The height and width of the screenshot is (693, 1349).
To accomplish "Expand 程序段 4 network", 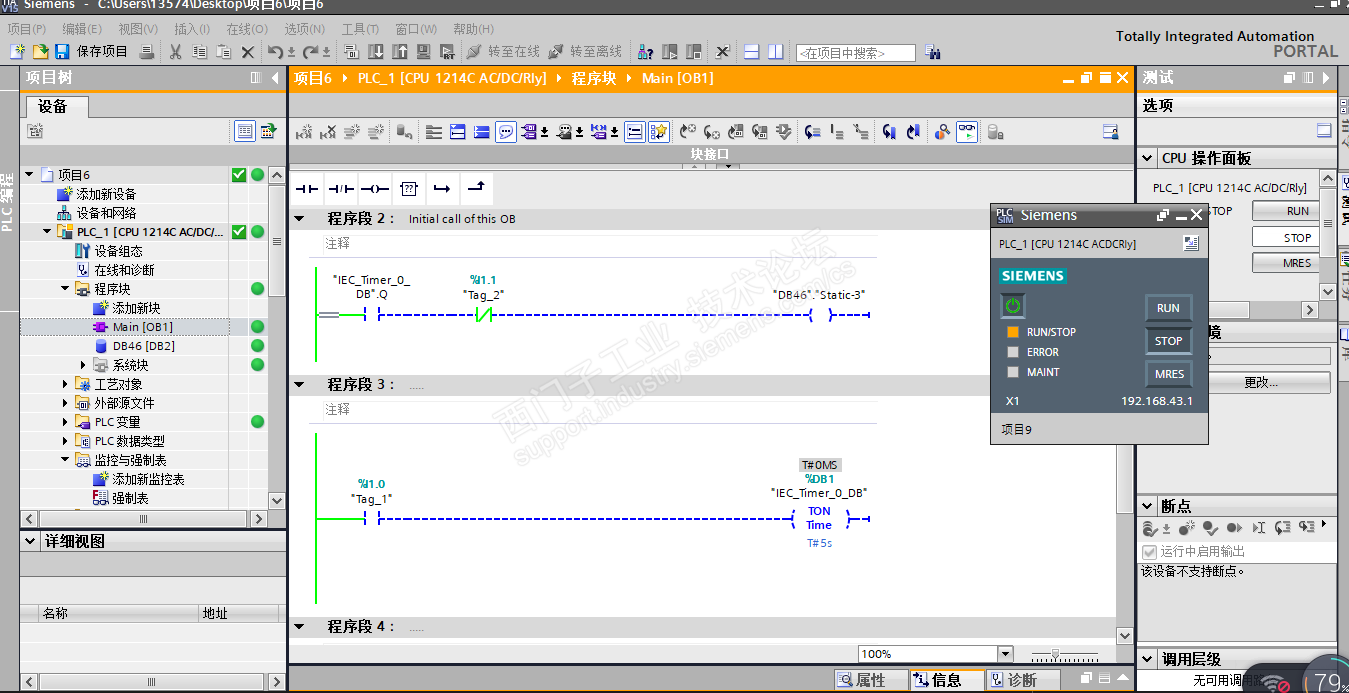I will (299, 627).
